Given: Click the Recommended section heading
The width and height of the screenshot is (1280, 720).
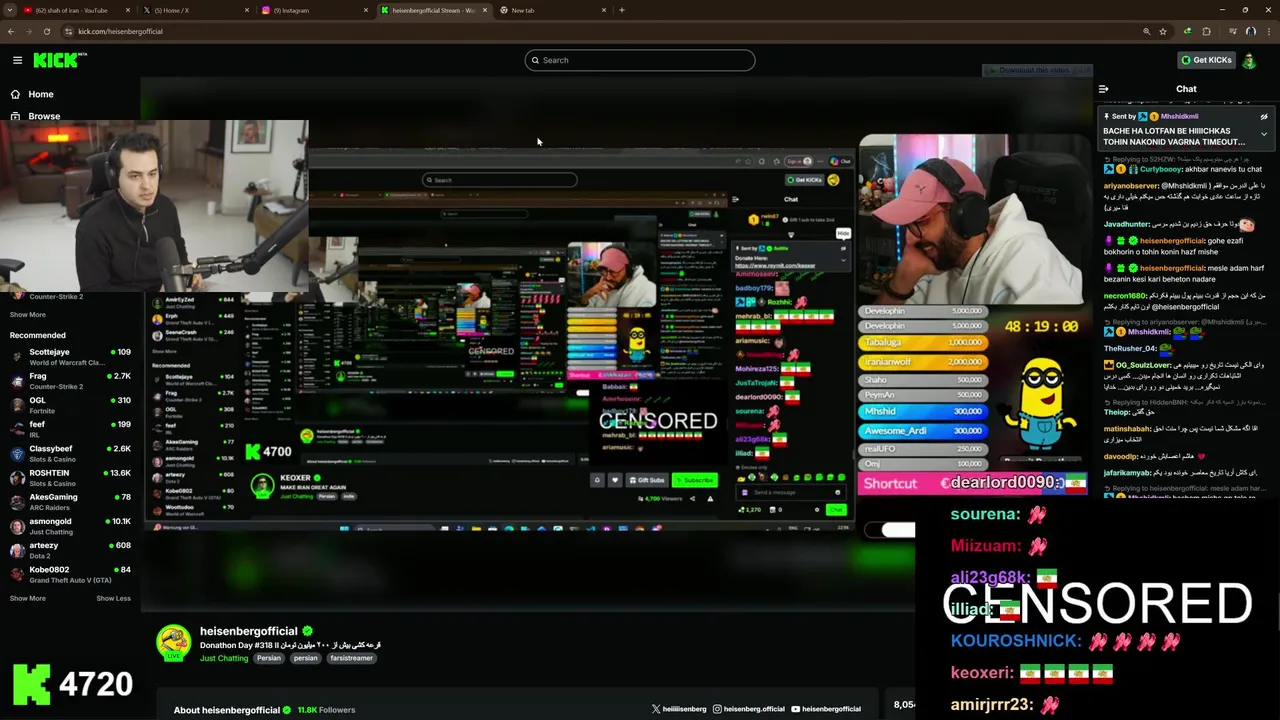Looking at the screenshot, I should click(38, 335).
